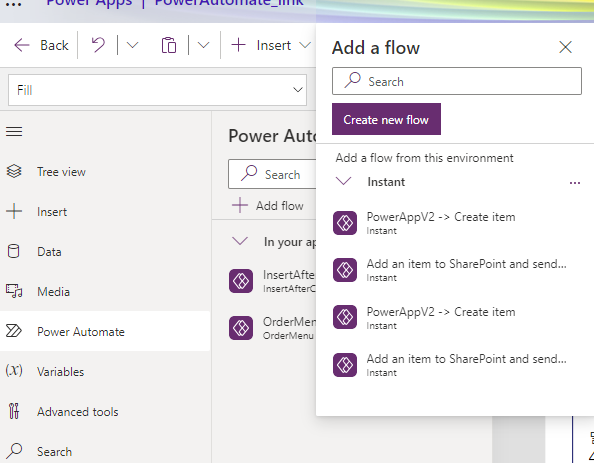
Task: Open Tree view in the sidebar
Action: point(105,172)
